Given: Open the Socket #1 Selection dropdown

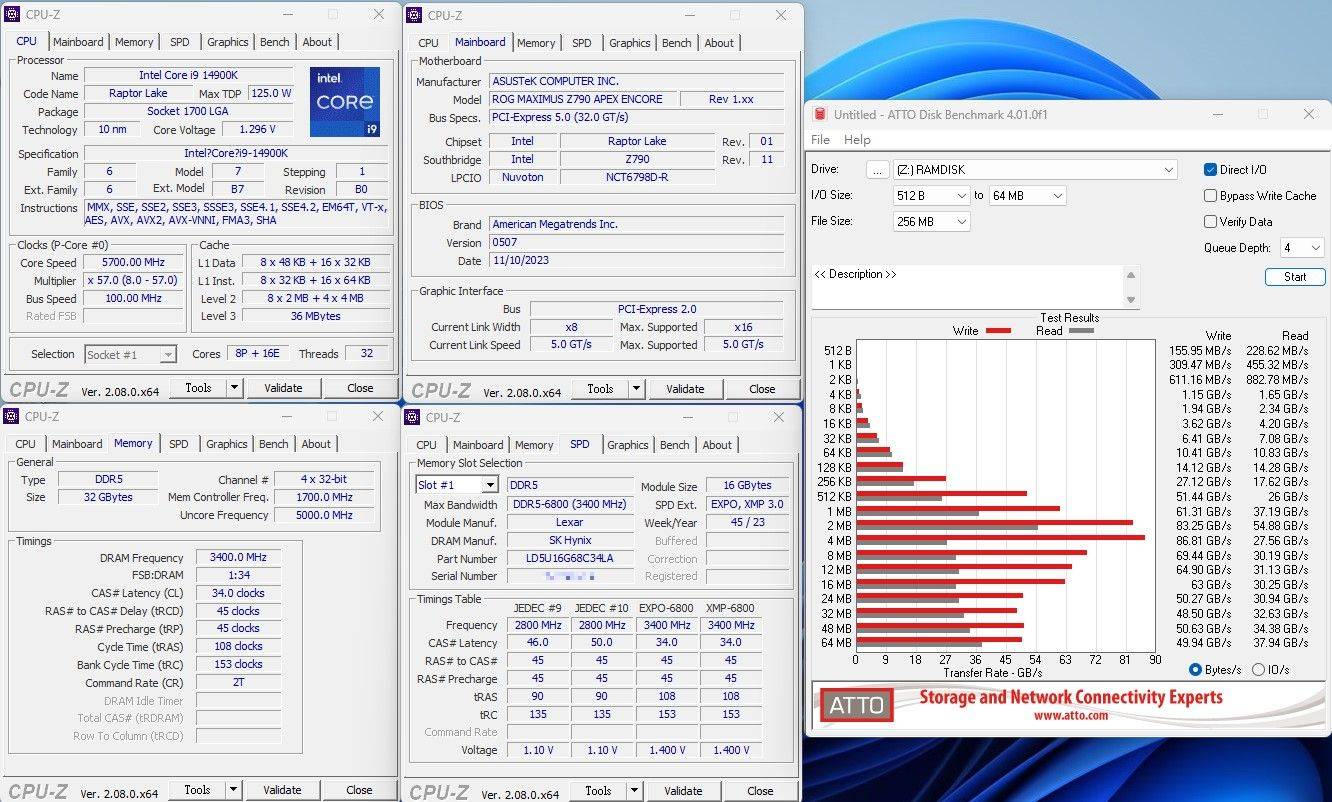Looking at the screenshot, I should pos(130,354).
